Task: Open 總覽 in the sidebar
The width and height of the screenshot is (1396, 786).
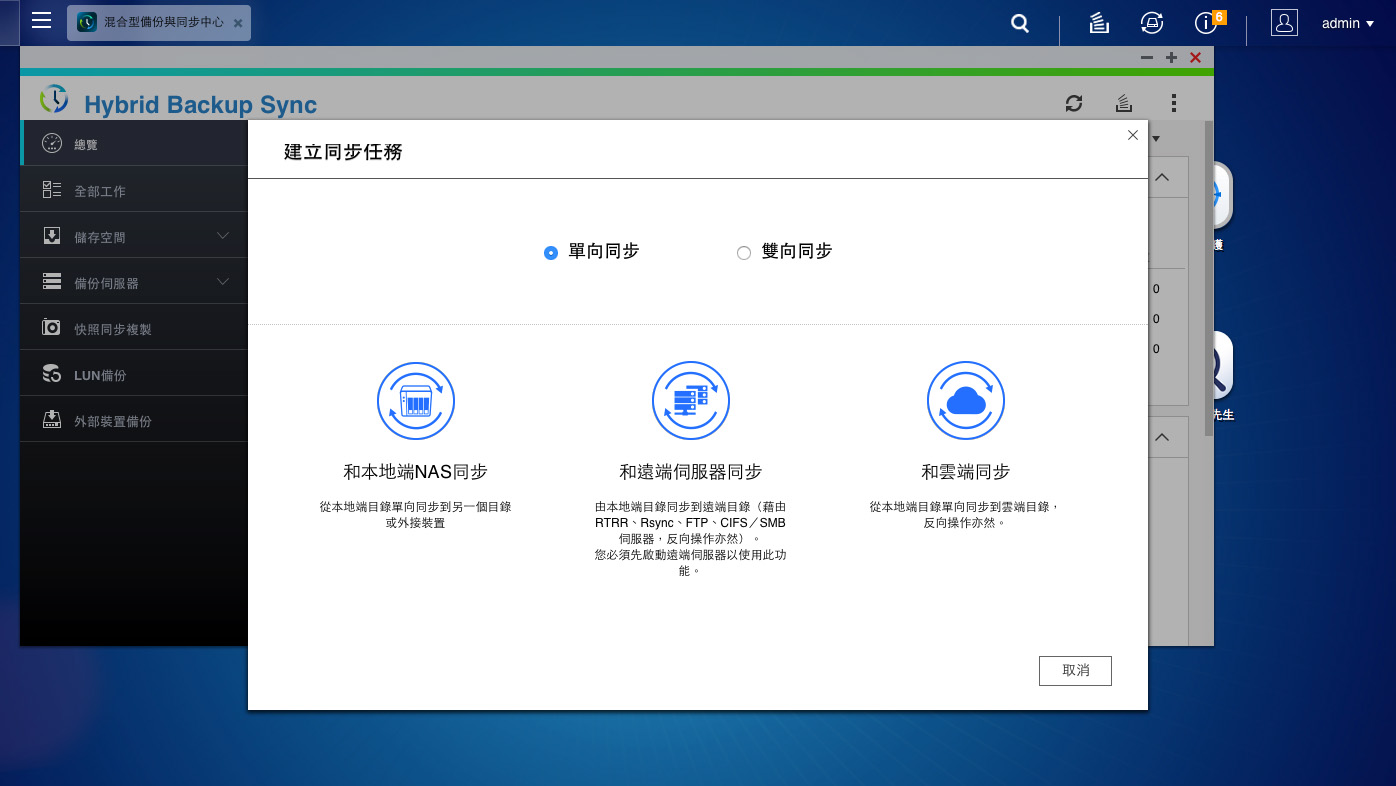Action: pos(134,144)
